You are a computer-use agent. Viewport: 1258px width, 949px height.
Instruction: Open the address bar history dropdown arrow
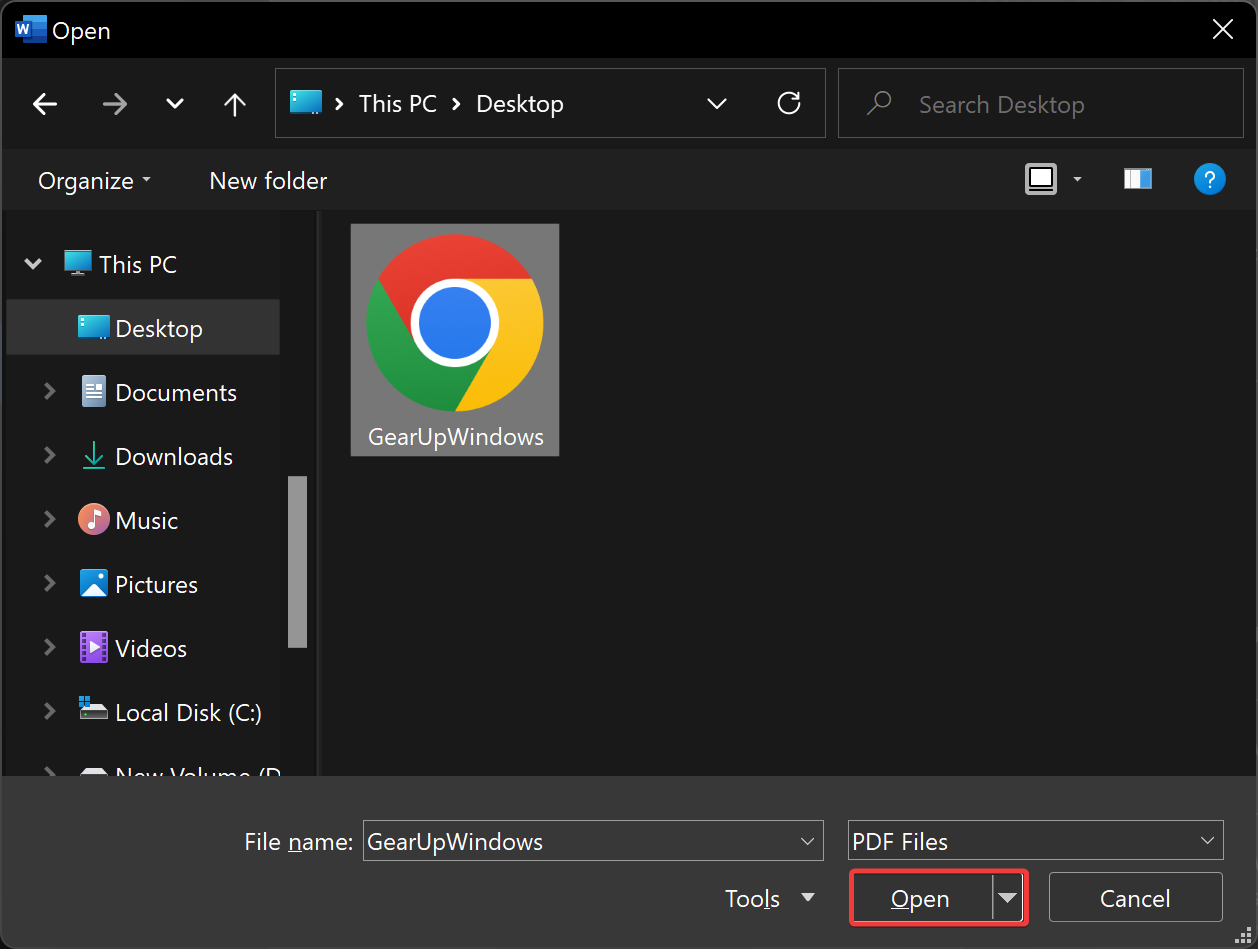pyautogui.click(x=717, y=104)
